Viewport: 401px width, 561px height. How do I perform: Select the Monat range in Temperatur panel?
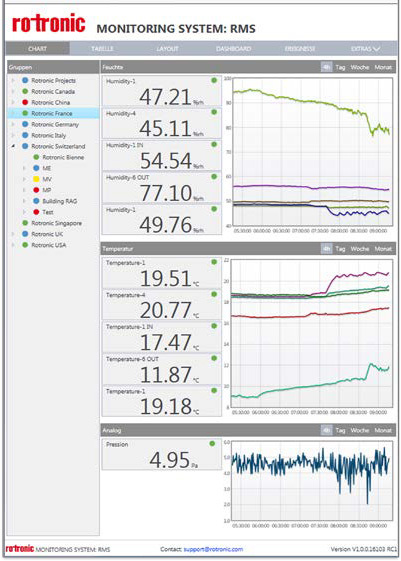pos(383,249)
